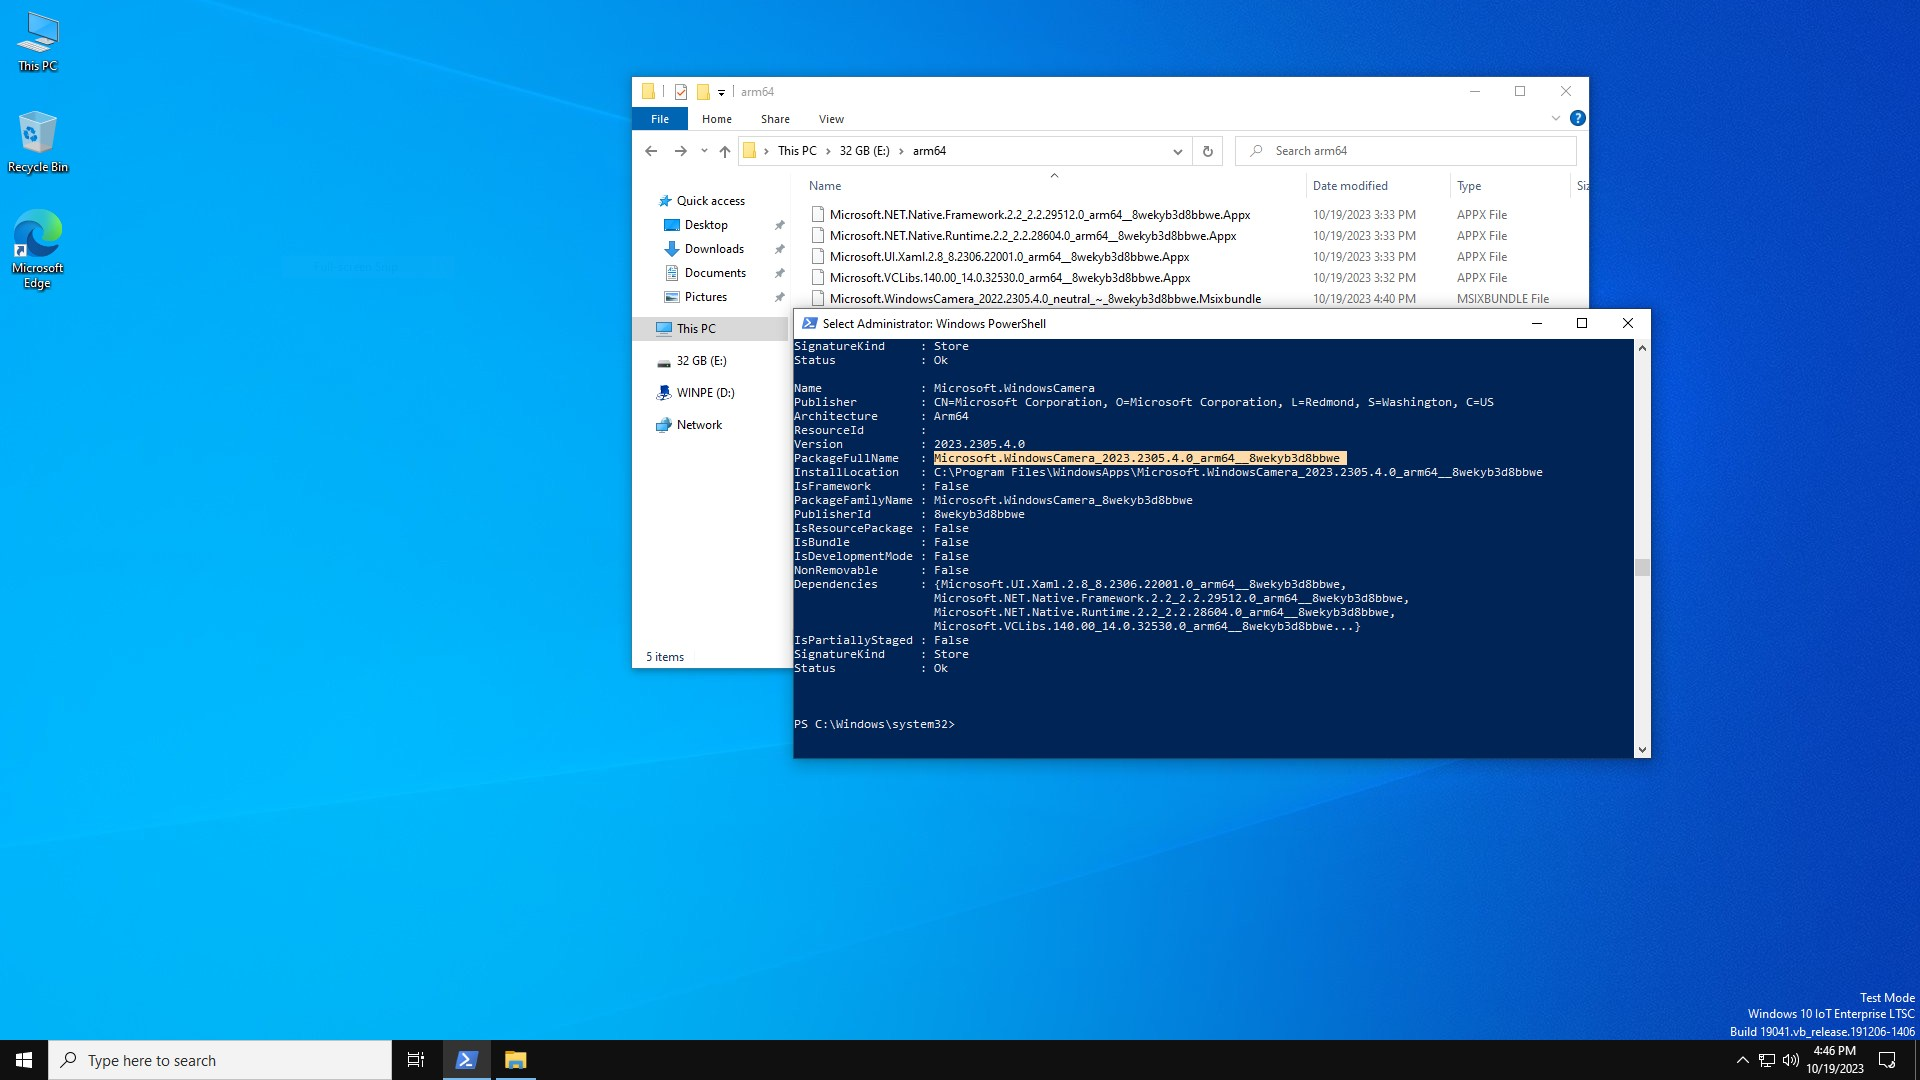
Task: Sort files by Date modified column
Action: point(1376,186)
